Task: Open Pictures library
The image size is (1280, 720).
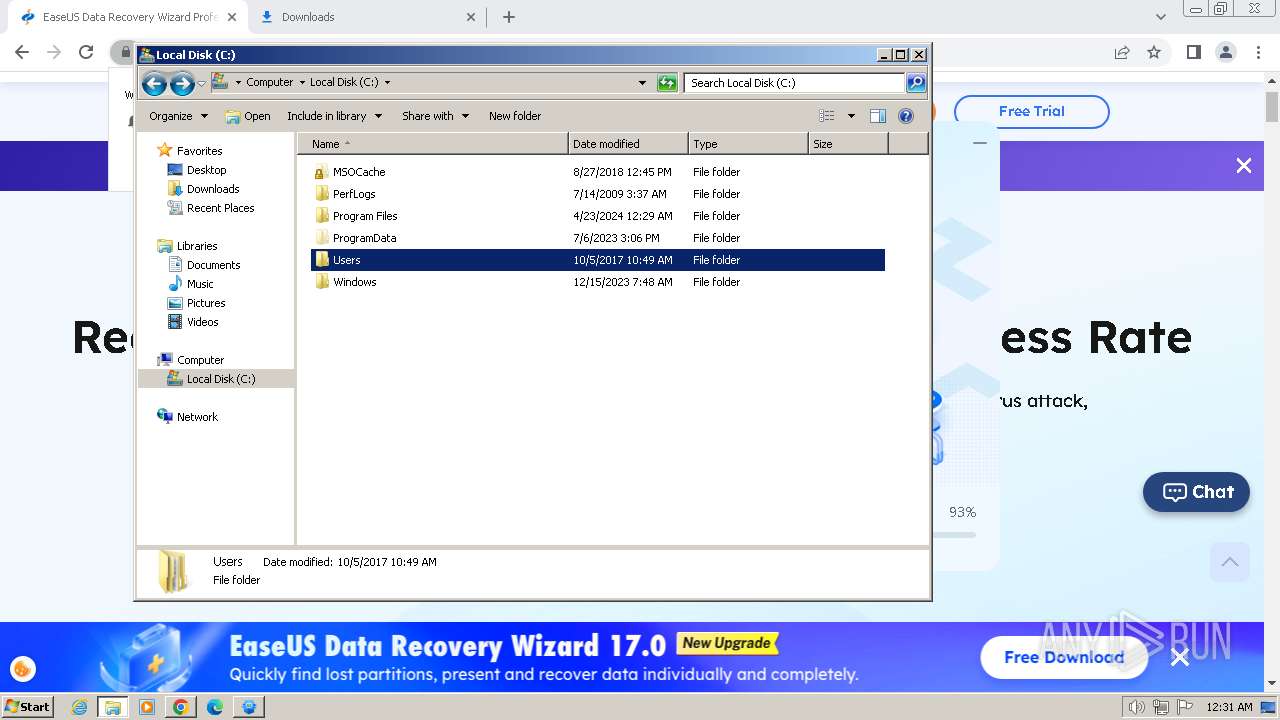Action: 206,303
